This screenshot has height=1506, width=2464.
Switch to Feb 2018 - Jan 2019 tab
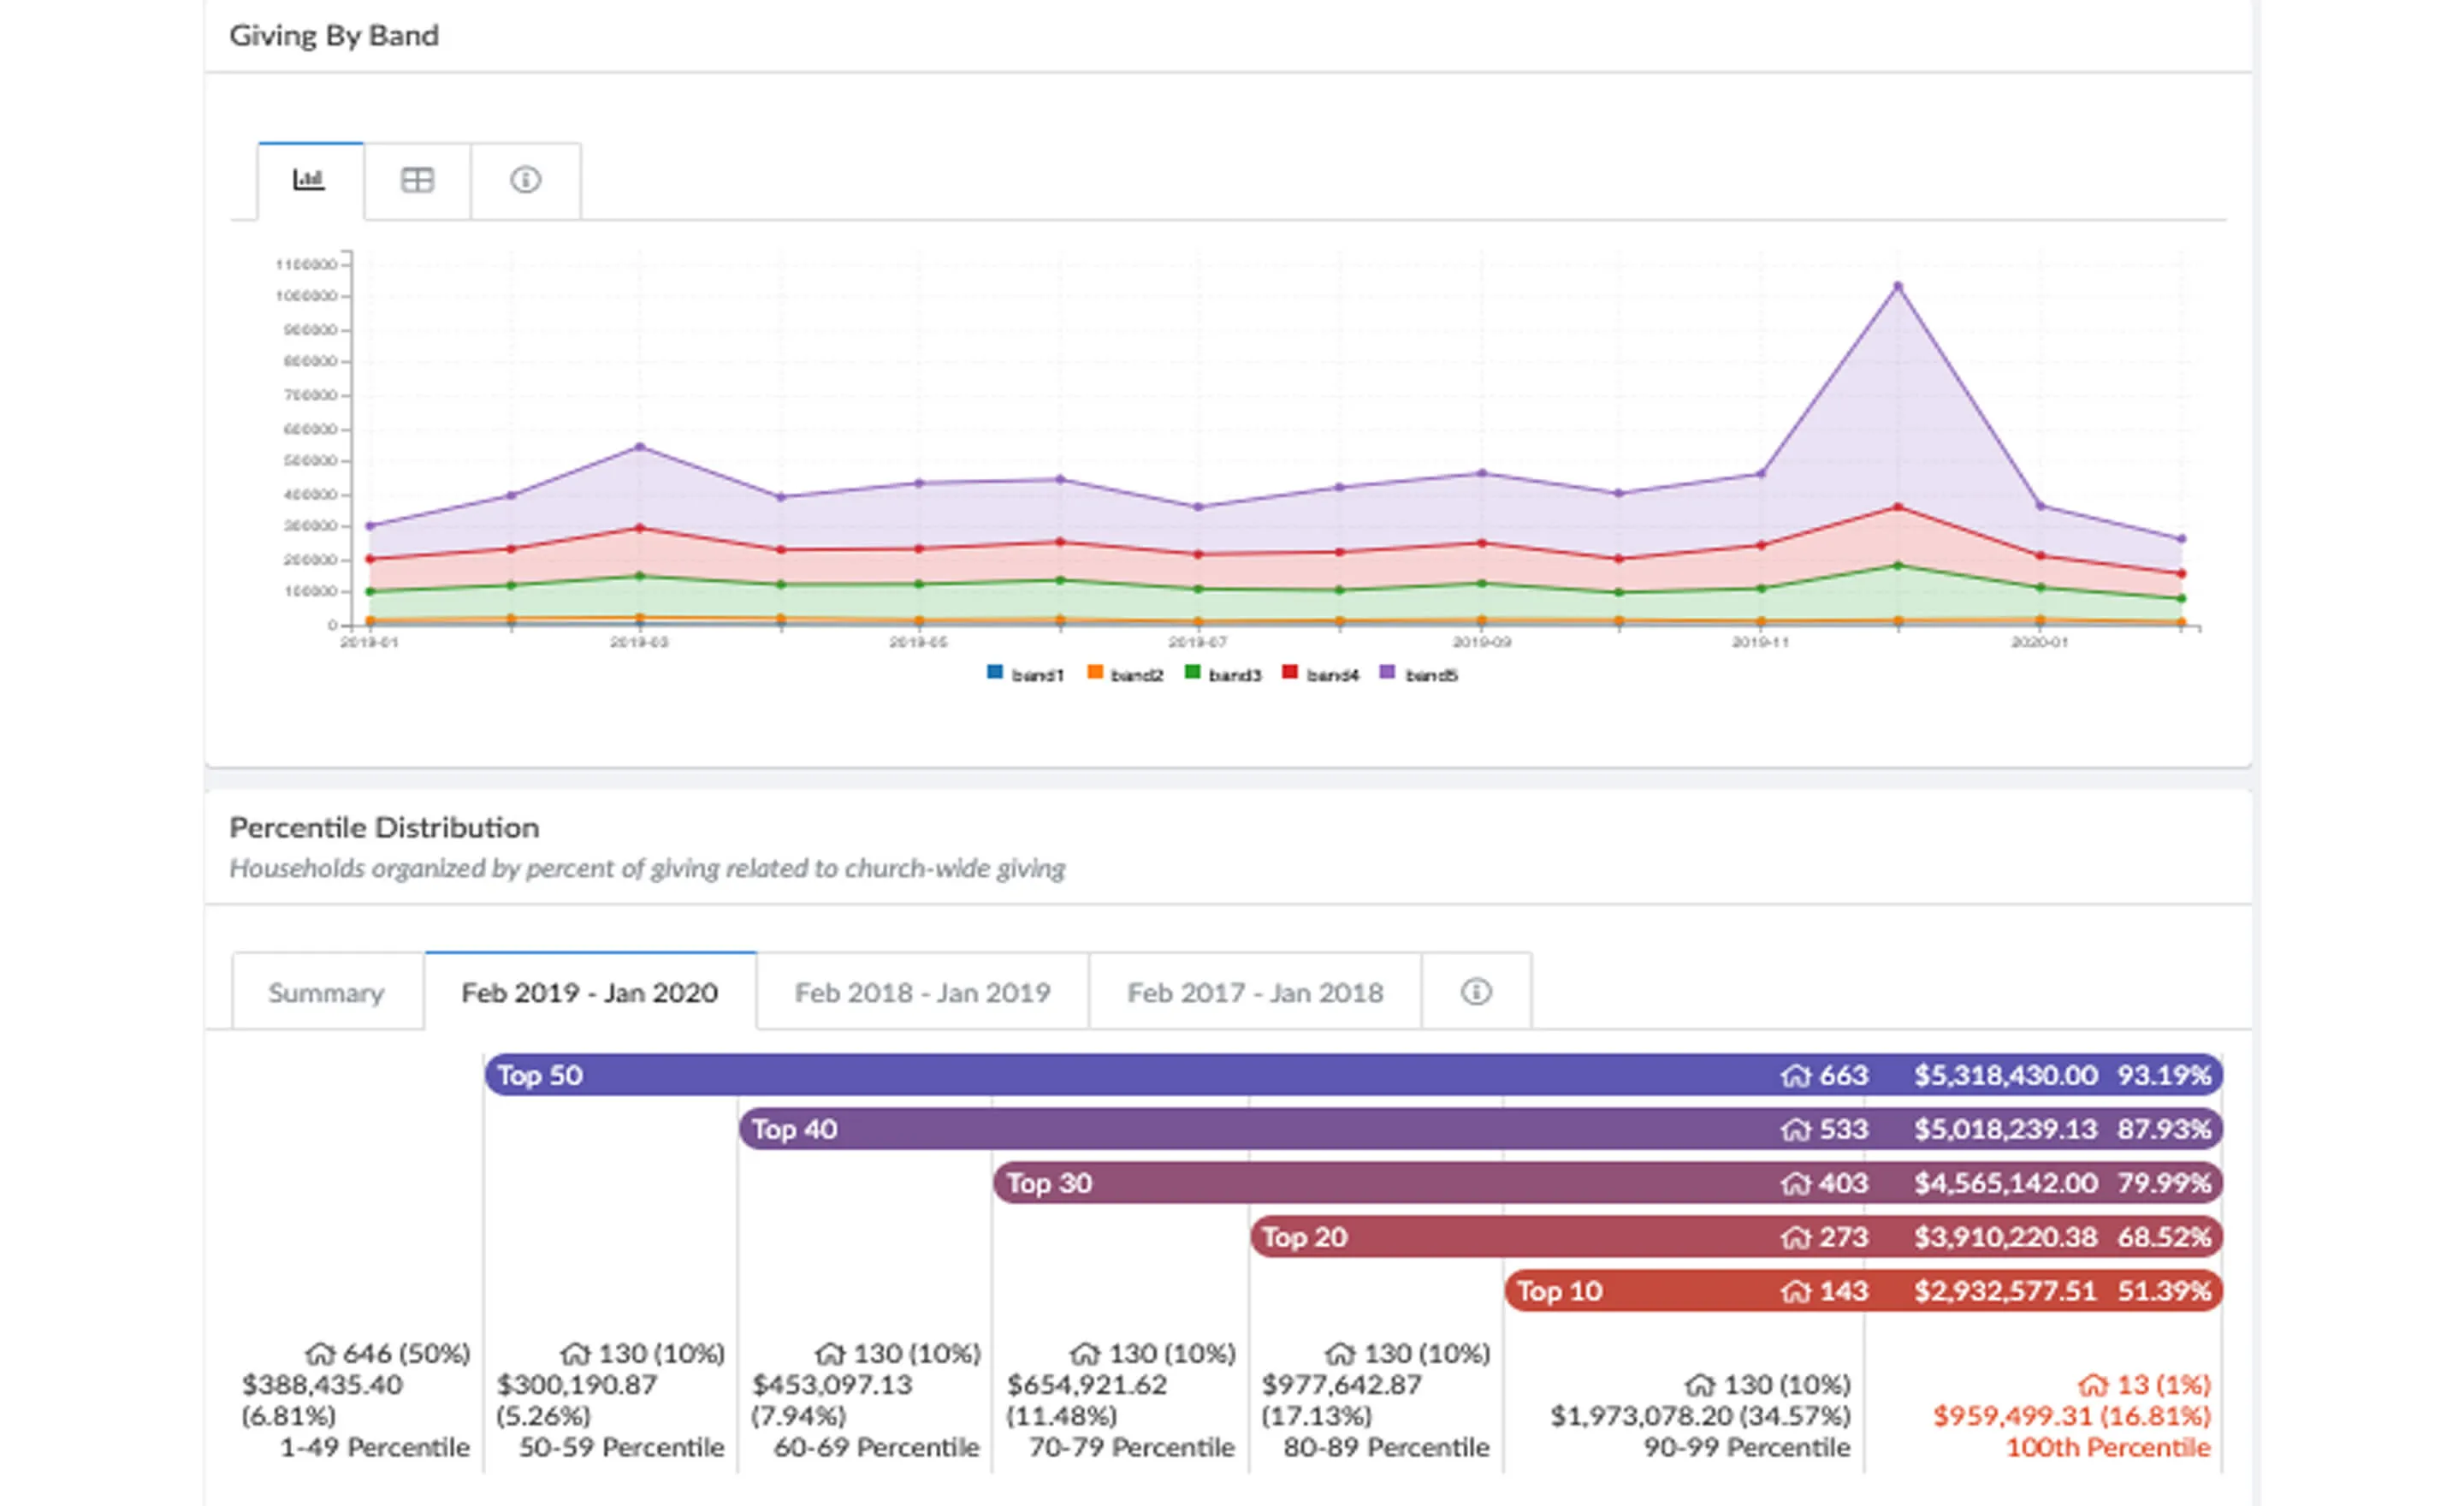tap(922, 992)
